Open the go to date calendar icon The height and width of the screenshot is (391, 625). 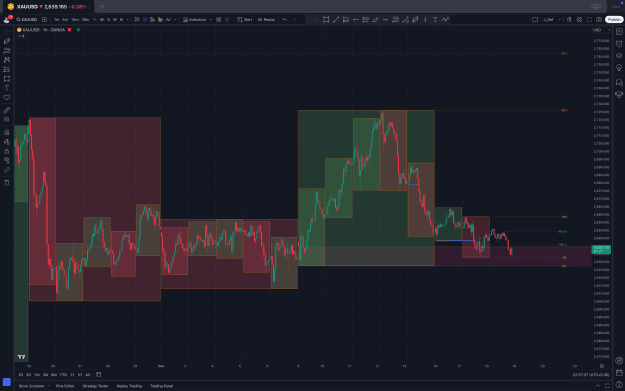tap(98, 375)
